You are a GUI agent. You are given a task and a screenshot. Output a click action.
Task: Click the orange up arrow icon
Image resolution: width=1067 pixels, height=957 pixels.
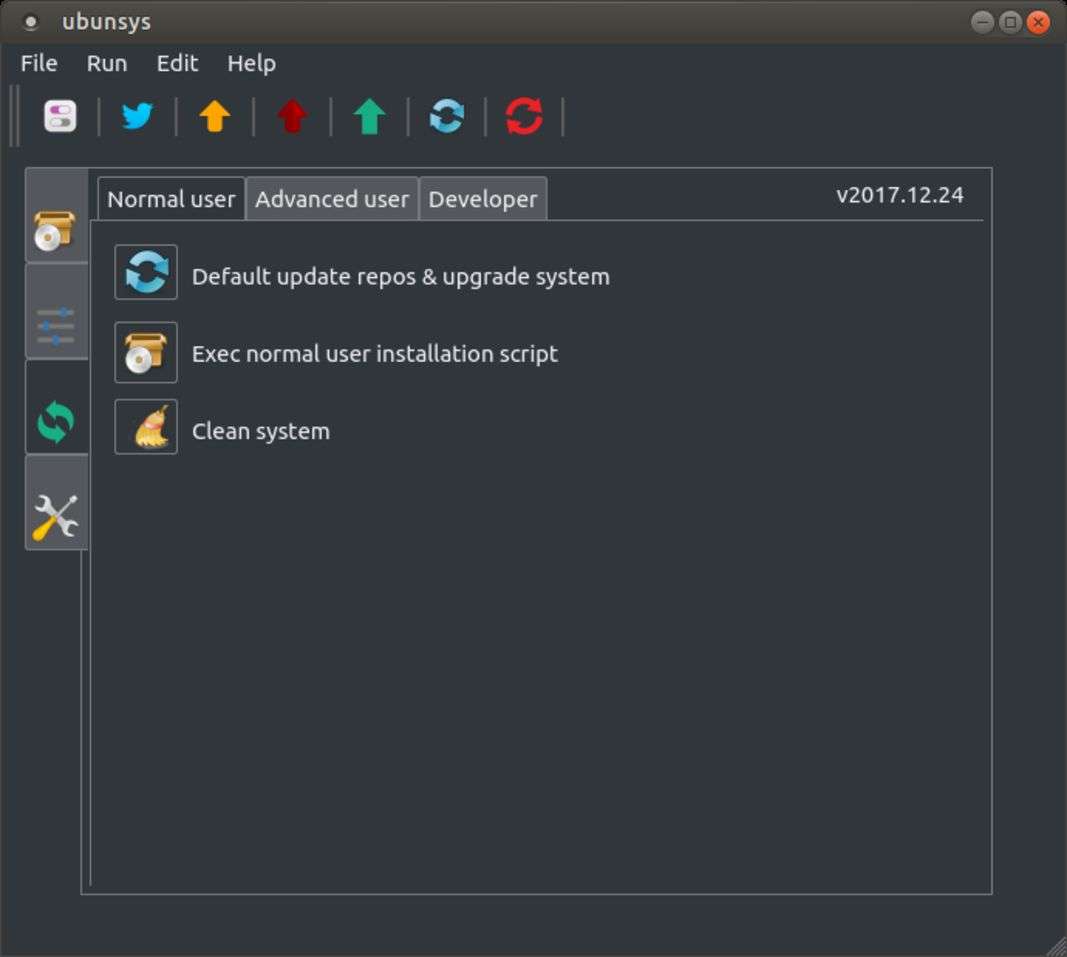214,117
